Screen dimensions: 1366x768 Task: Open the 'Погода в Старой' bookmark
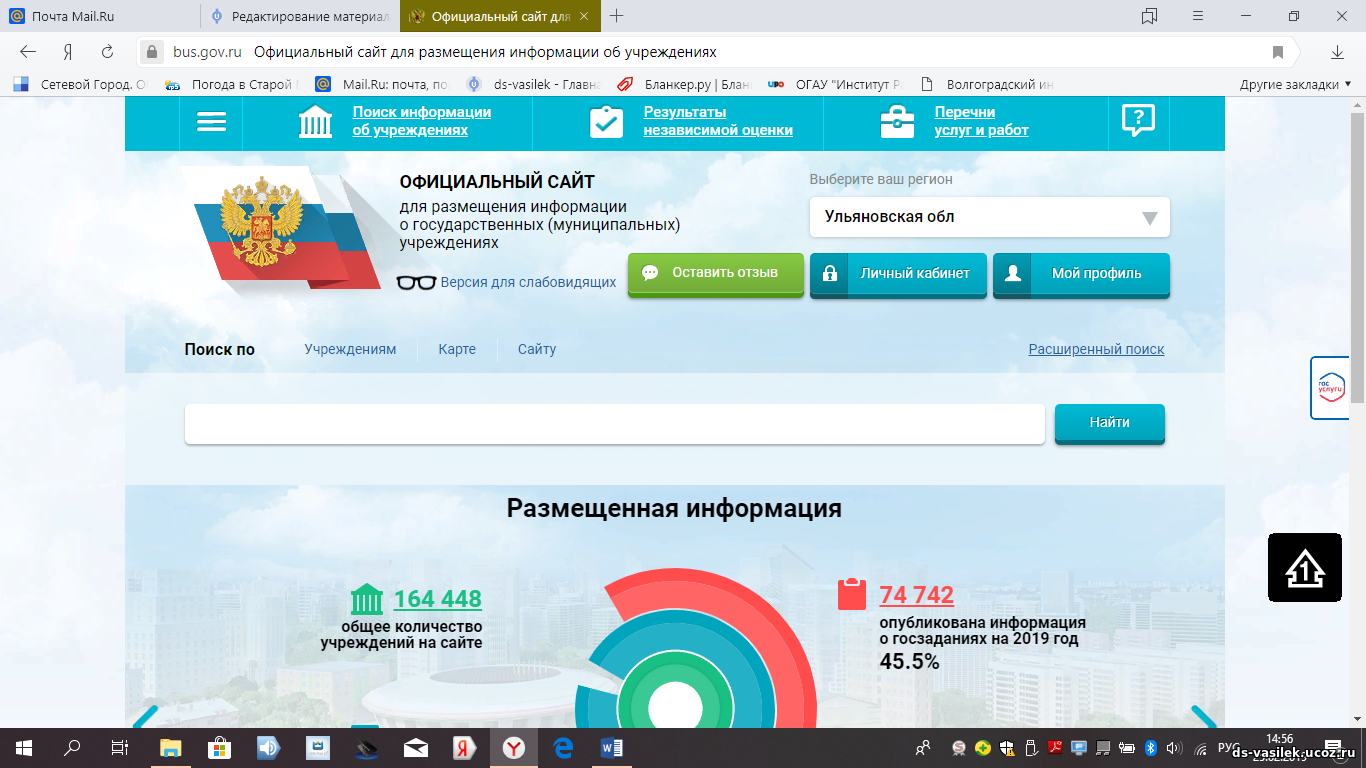coord(232,85)
